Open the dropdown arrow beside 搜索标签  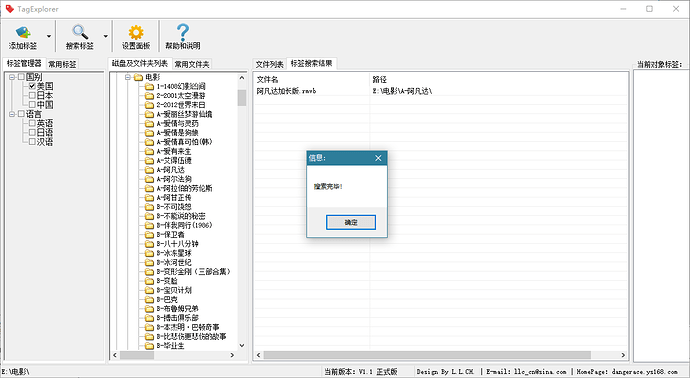click(106, 37)
